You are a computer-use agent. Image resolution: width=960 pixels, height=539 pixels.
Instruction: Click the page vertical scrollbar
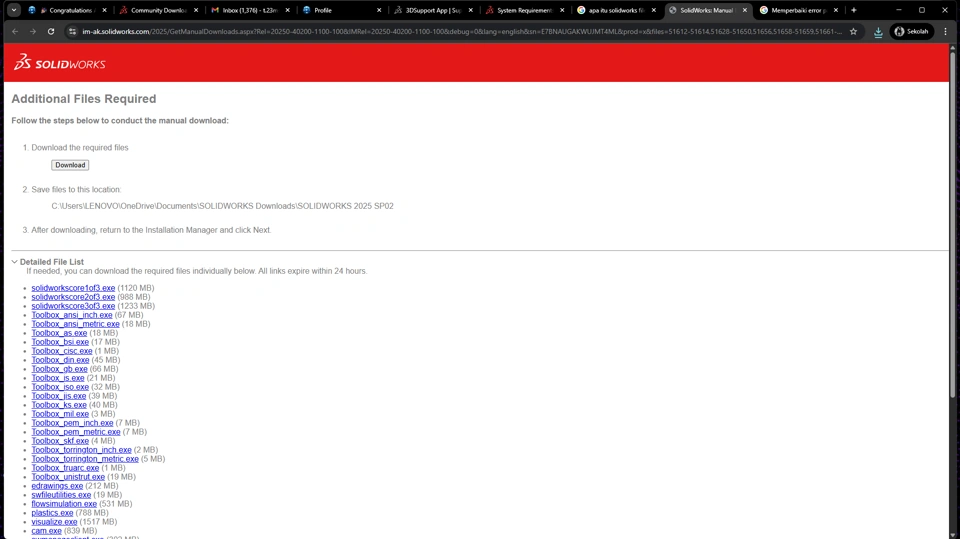click(953, 227)
